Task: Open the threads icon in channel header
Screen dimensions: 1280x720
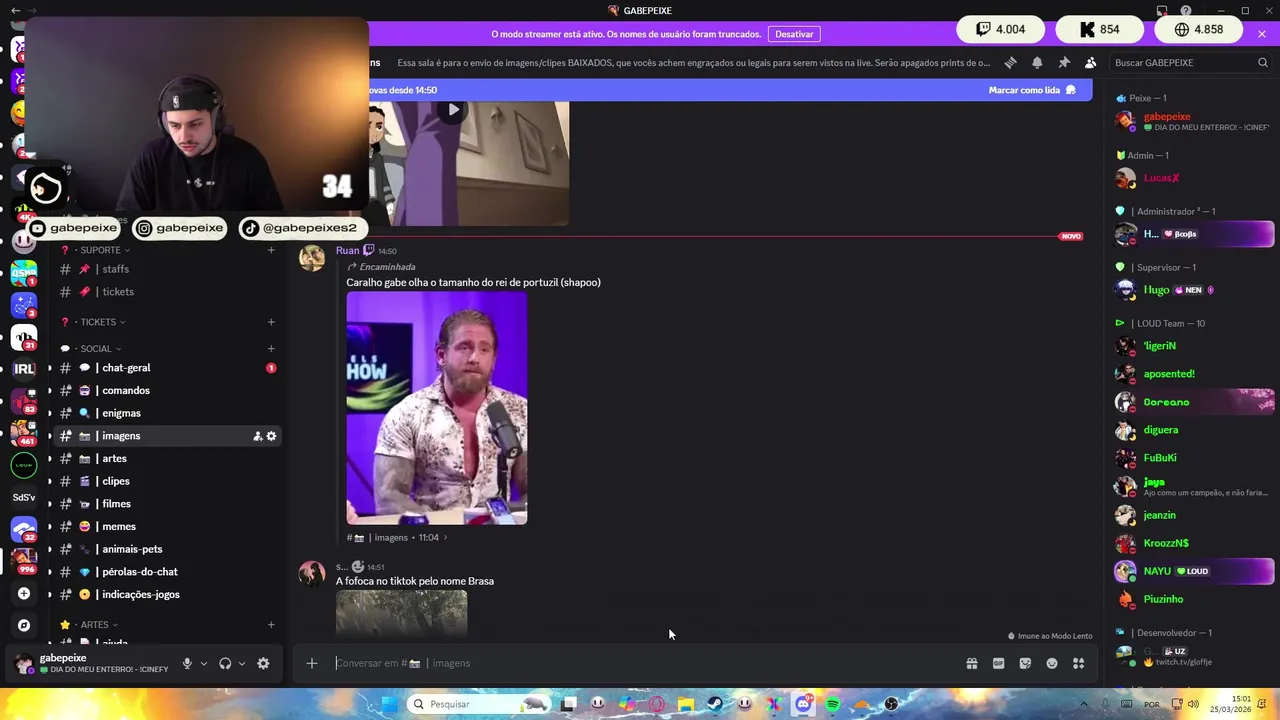Action: (x=1010, y=62)
